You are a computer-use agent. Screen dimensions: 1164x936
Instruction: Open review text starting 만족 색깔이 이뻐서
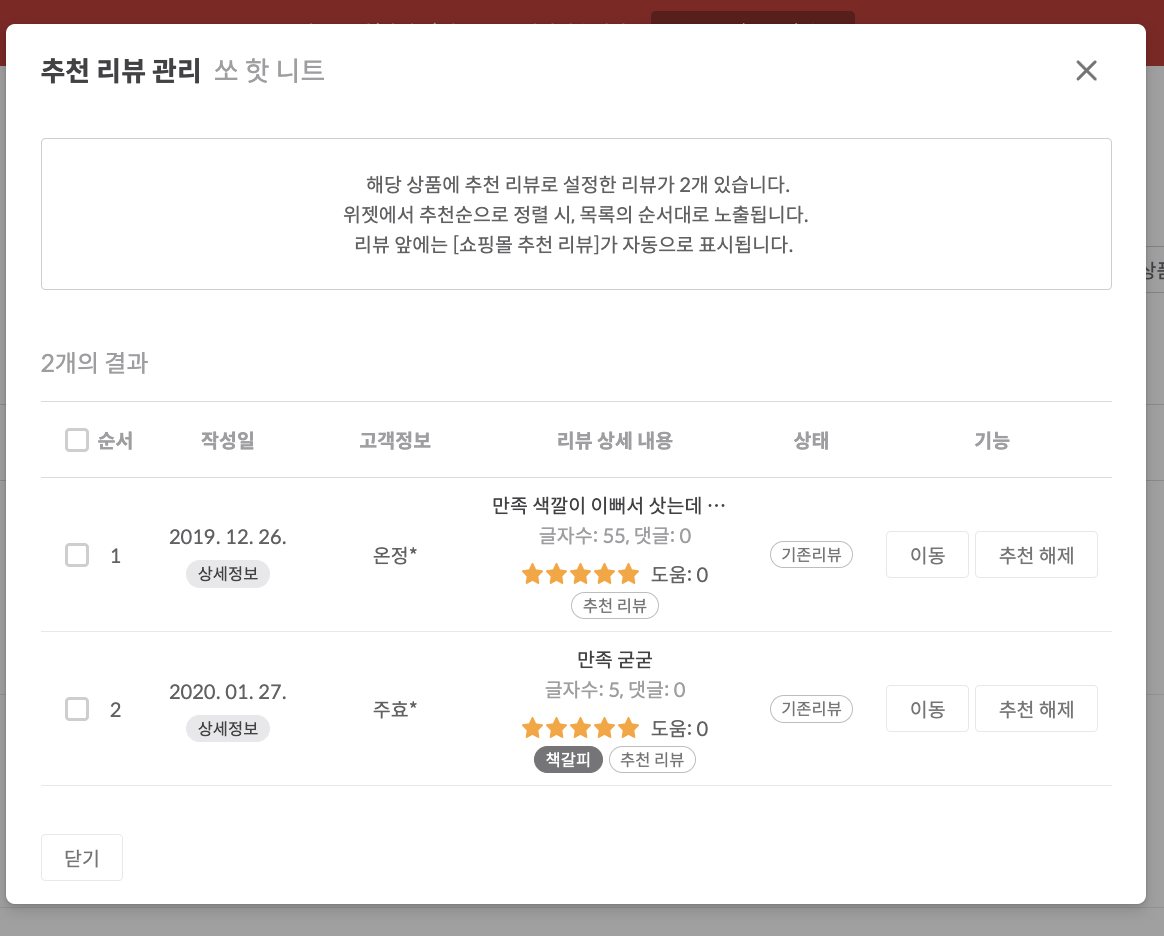pos(608,505)
